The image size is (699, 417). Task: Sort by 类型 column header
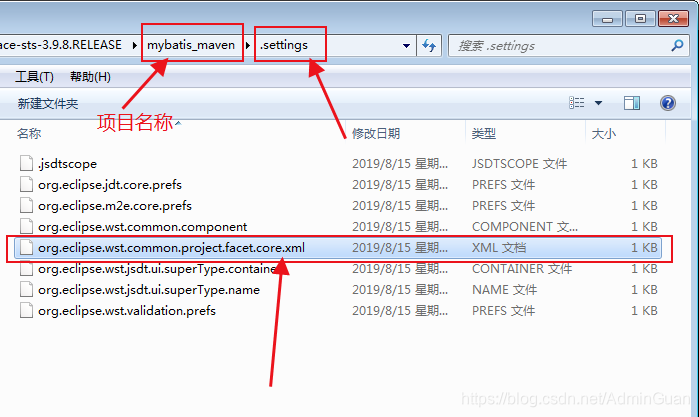(484, 133)
